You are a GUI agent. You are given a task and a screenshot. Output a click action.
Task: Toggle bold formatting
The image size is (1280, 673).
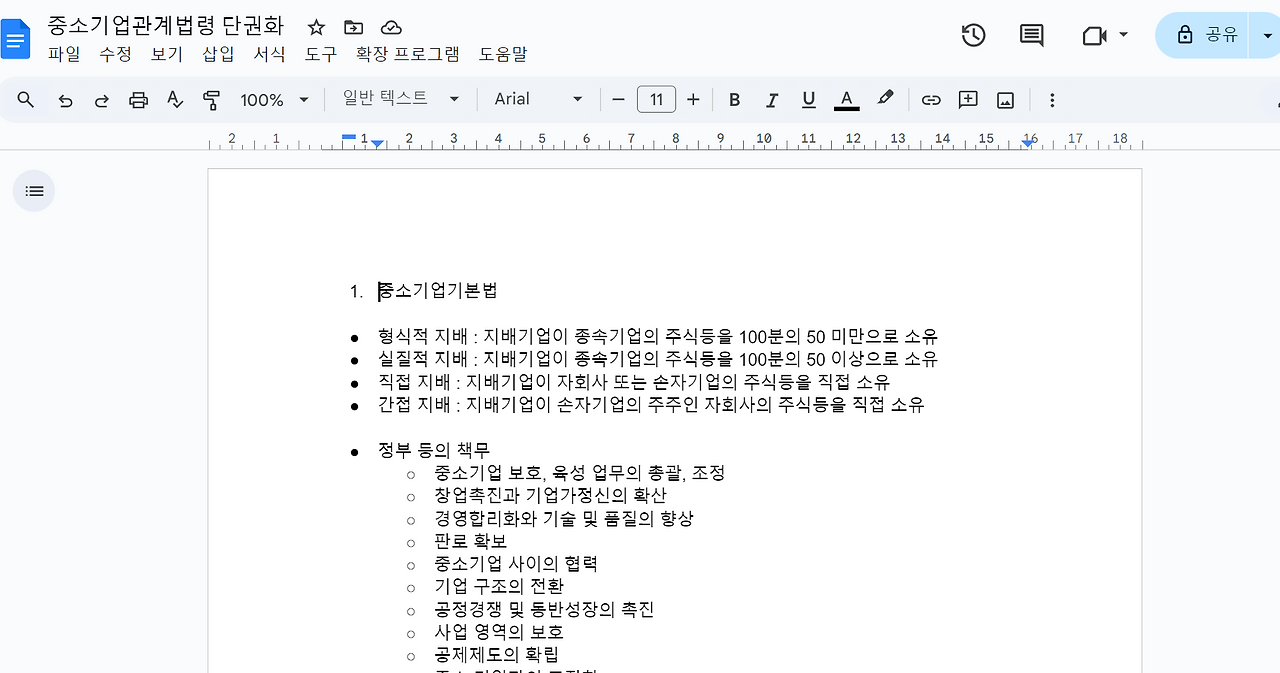(734, 99)
